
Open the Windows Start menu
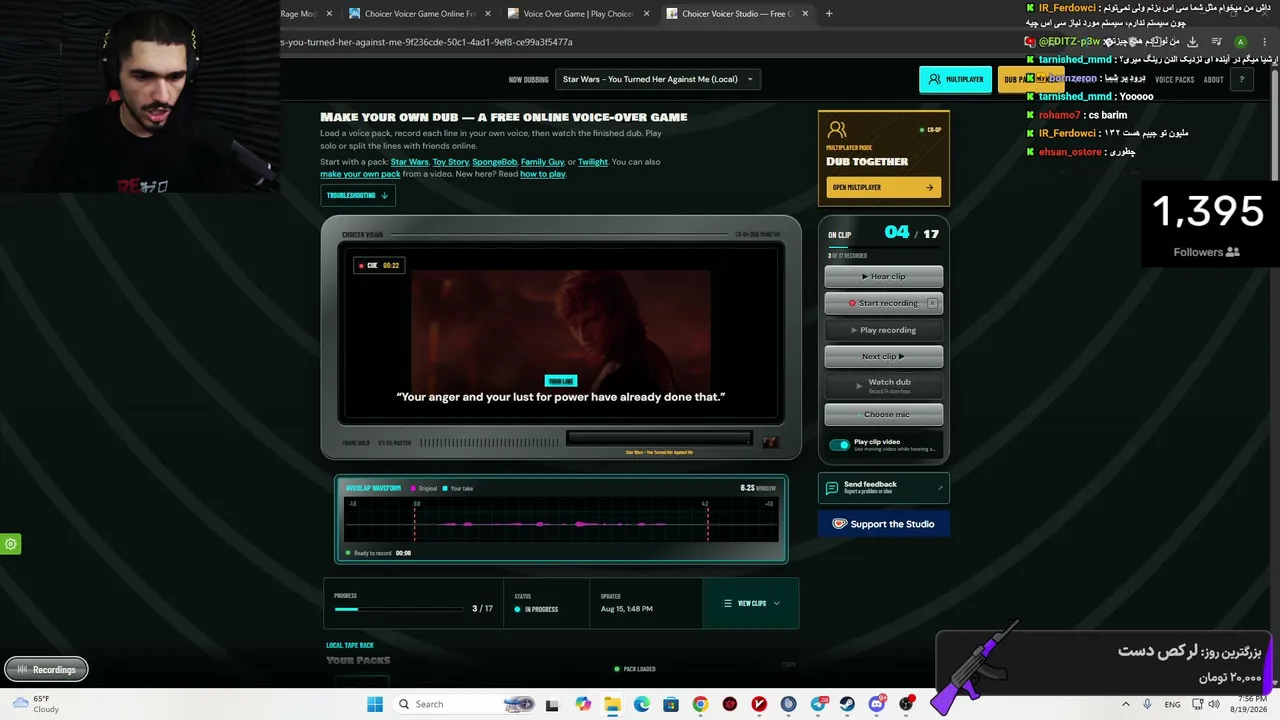375,704
